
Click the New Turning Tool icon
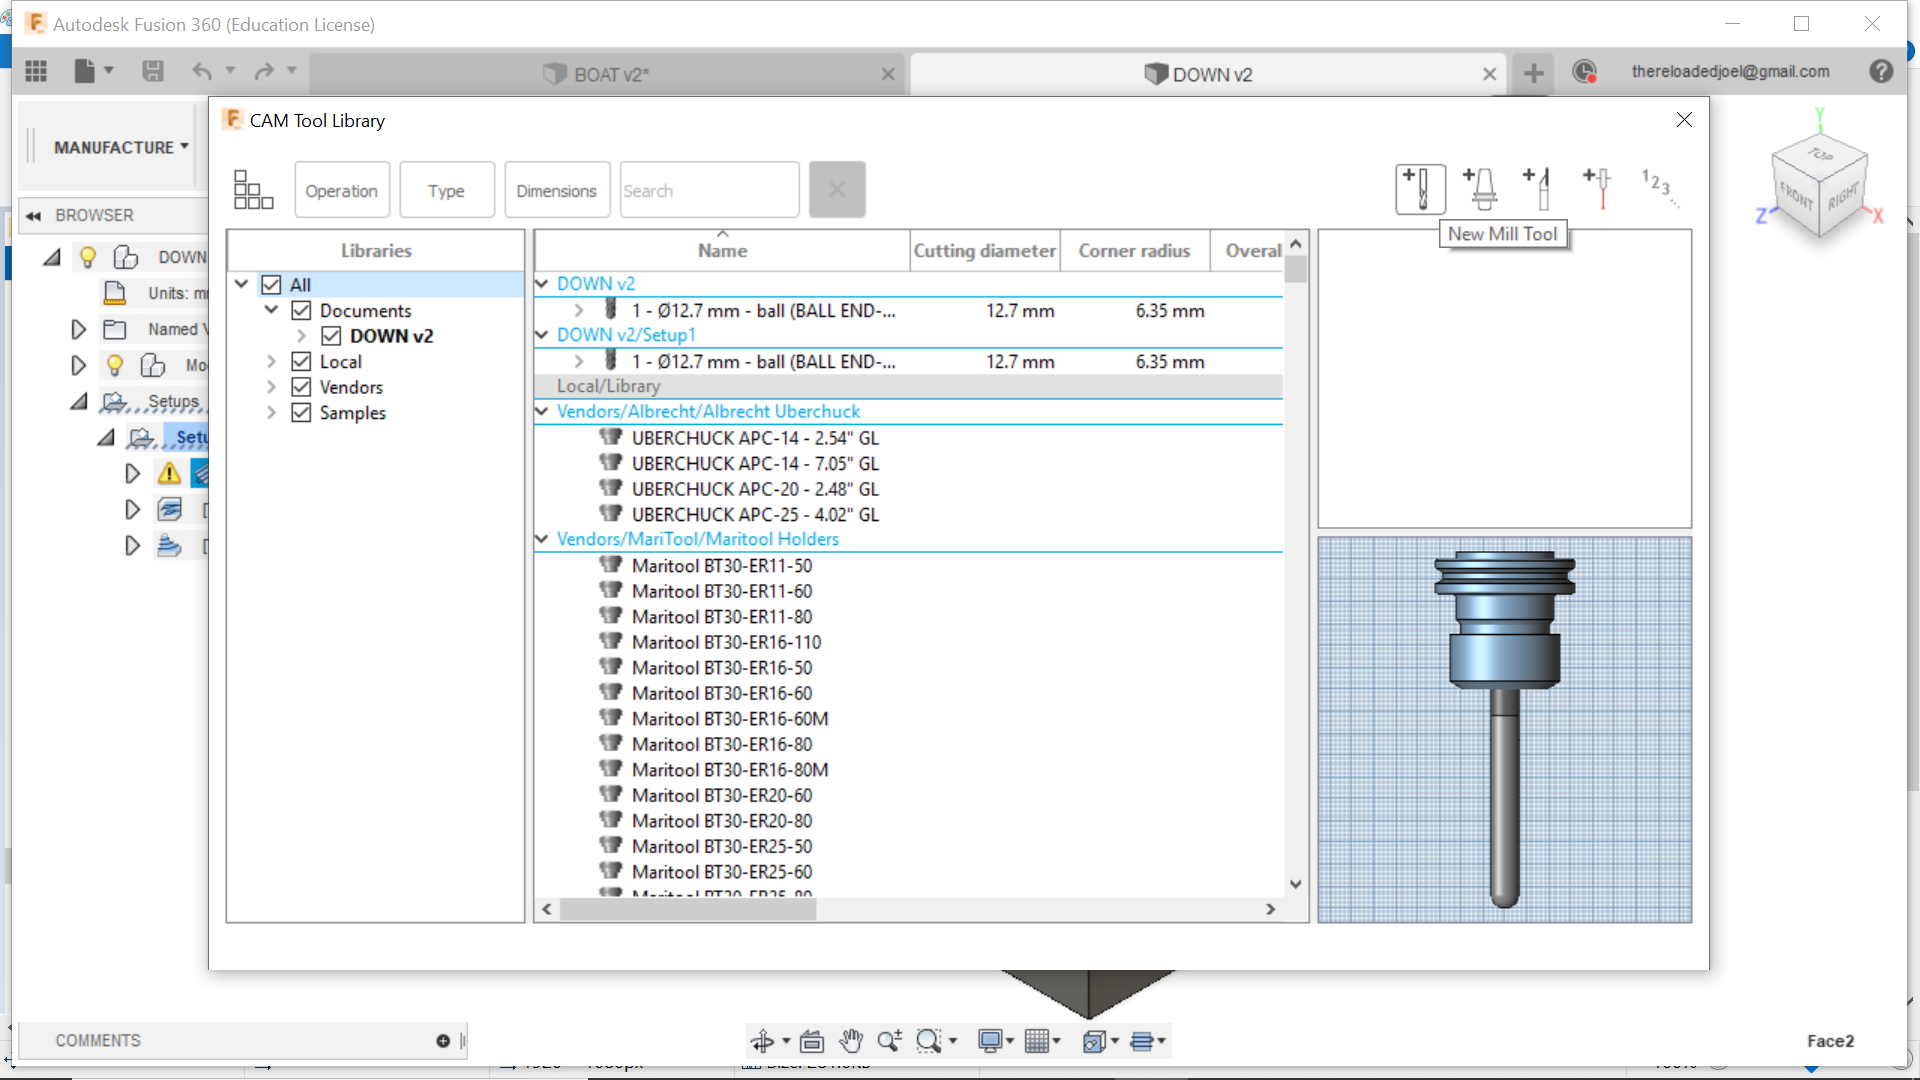(x=1539, y=188)
